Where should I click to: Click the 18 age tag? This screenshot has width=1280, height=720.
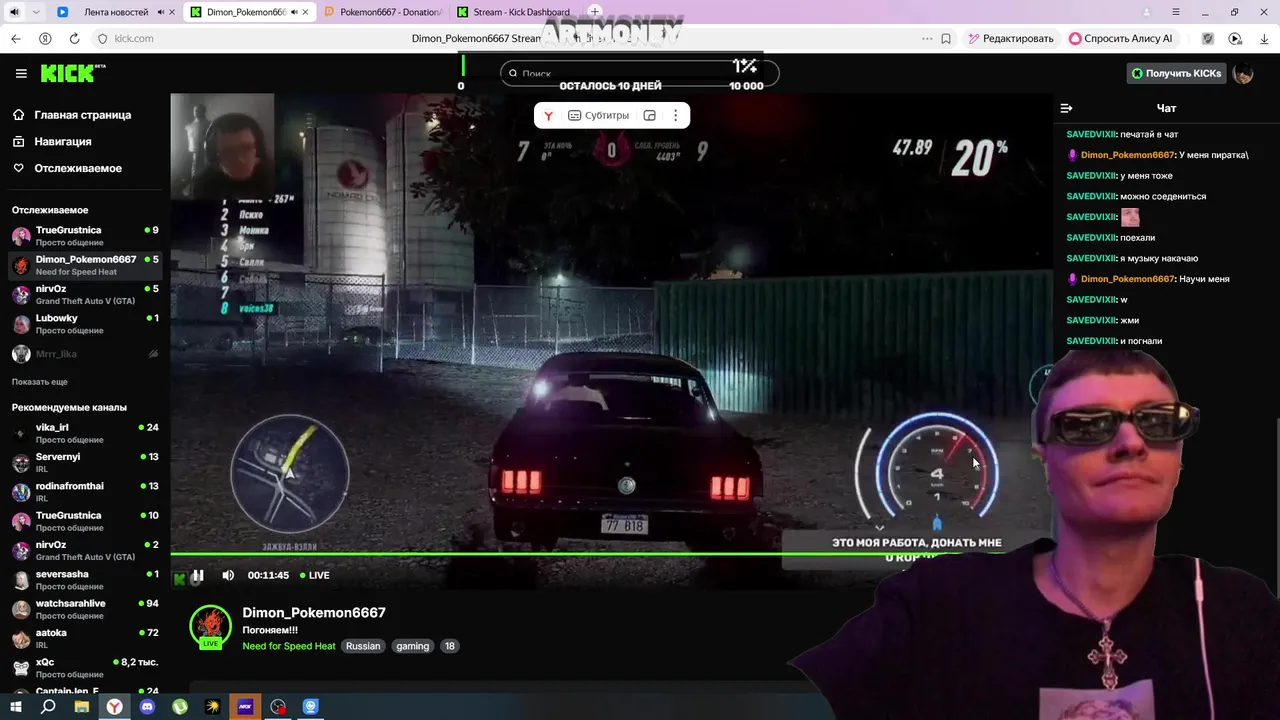pyautogui.click(x=450, y=646)
